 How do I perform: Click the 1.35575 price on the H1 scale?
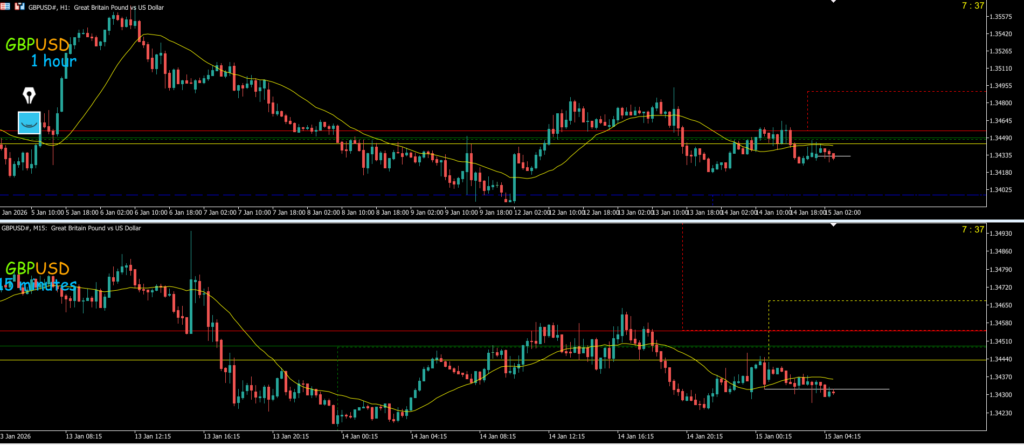pyautogui.click(x=1002, y=16)
